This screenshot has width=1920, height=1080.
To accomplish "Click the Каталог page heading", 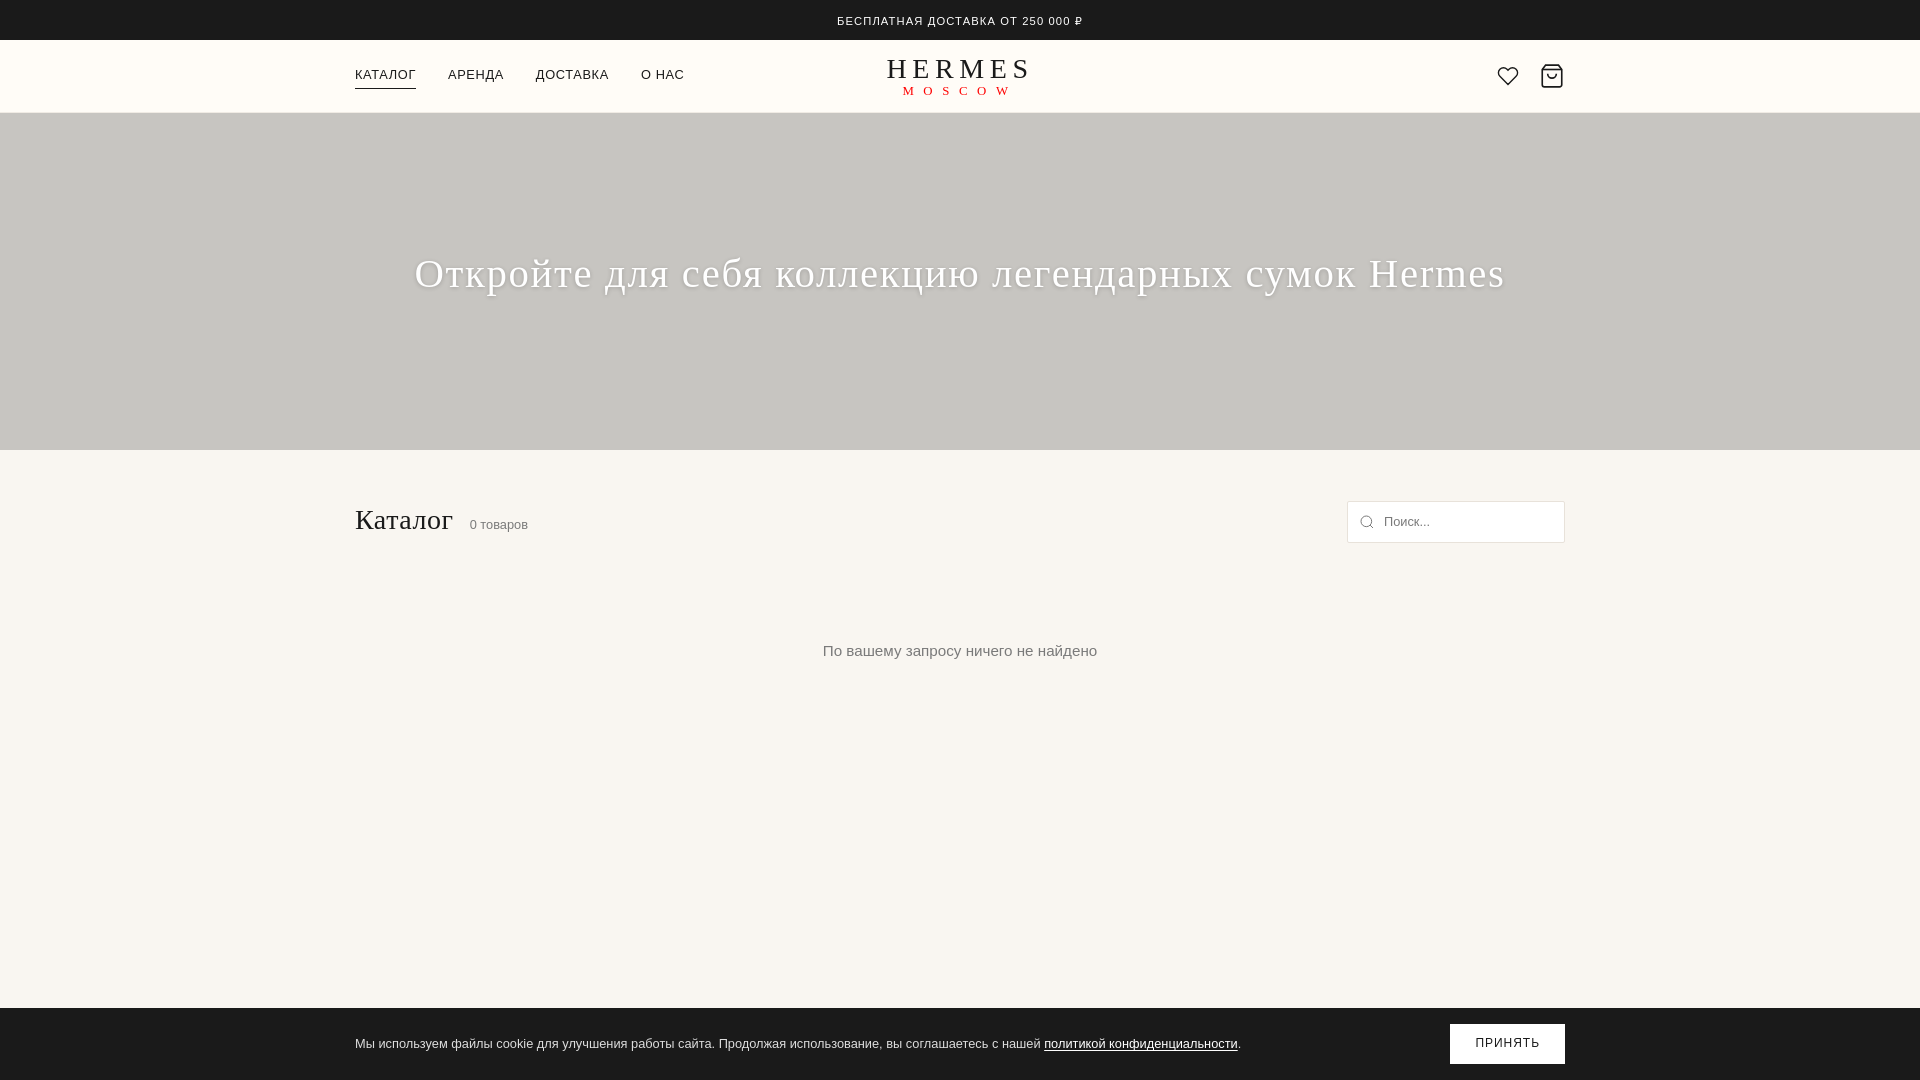I will [x=404, y=520].
